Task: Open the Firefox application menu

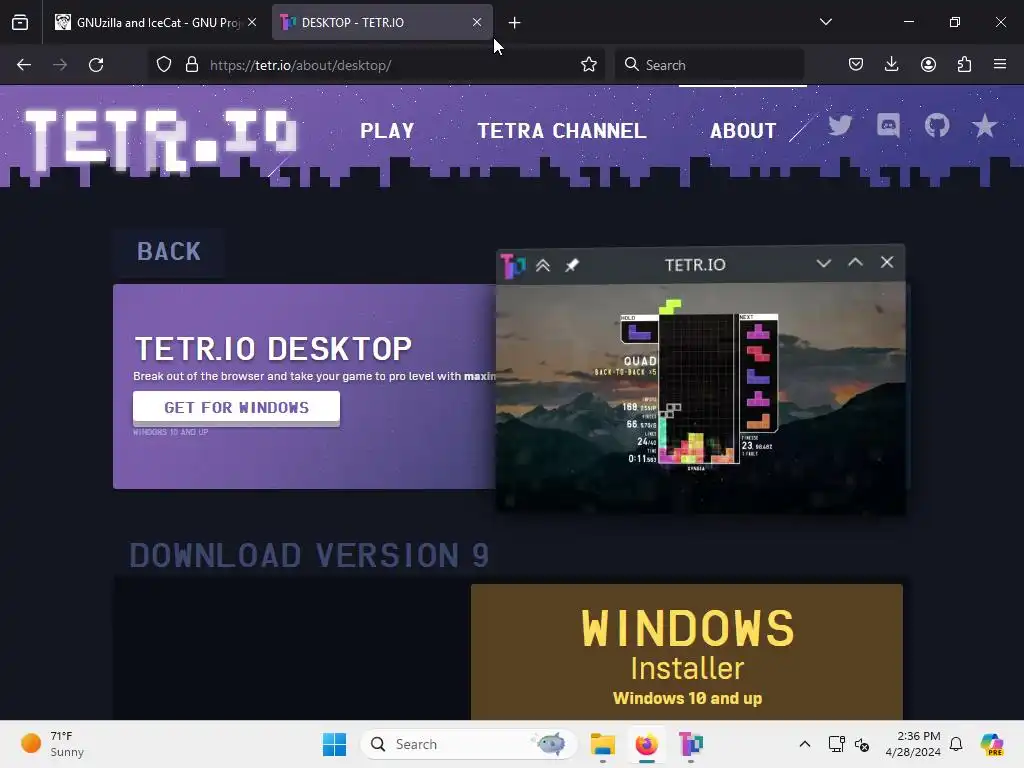Action: [x=1000, y=65]
